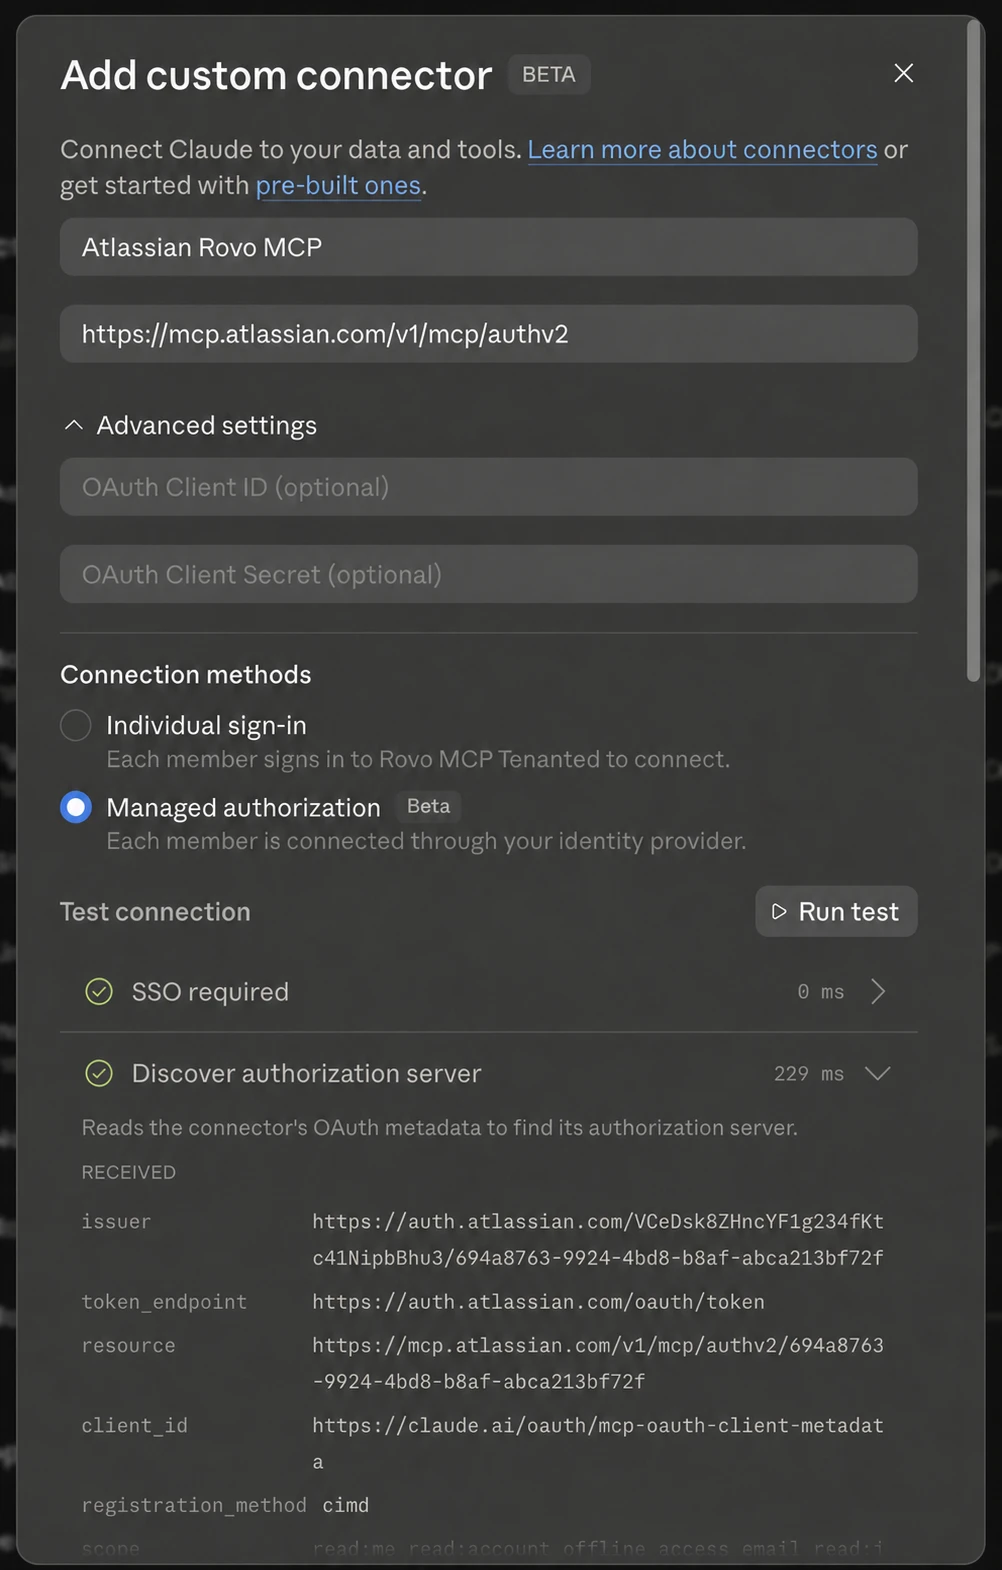Click the issuer URL value
The height and width of the screenshot is (1570, 1002).
point(598,1240)
